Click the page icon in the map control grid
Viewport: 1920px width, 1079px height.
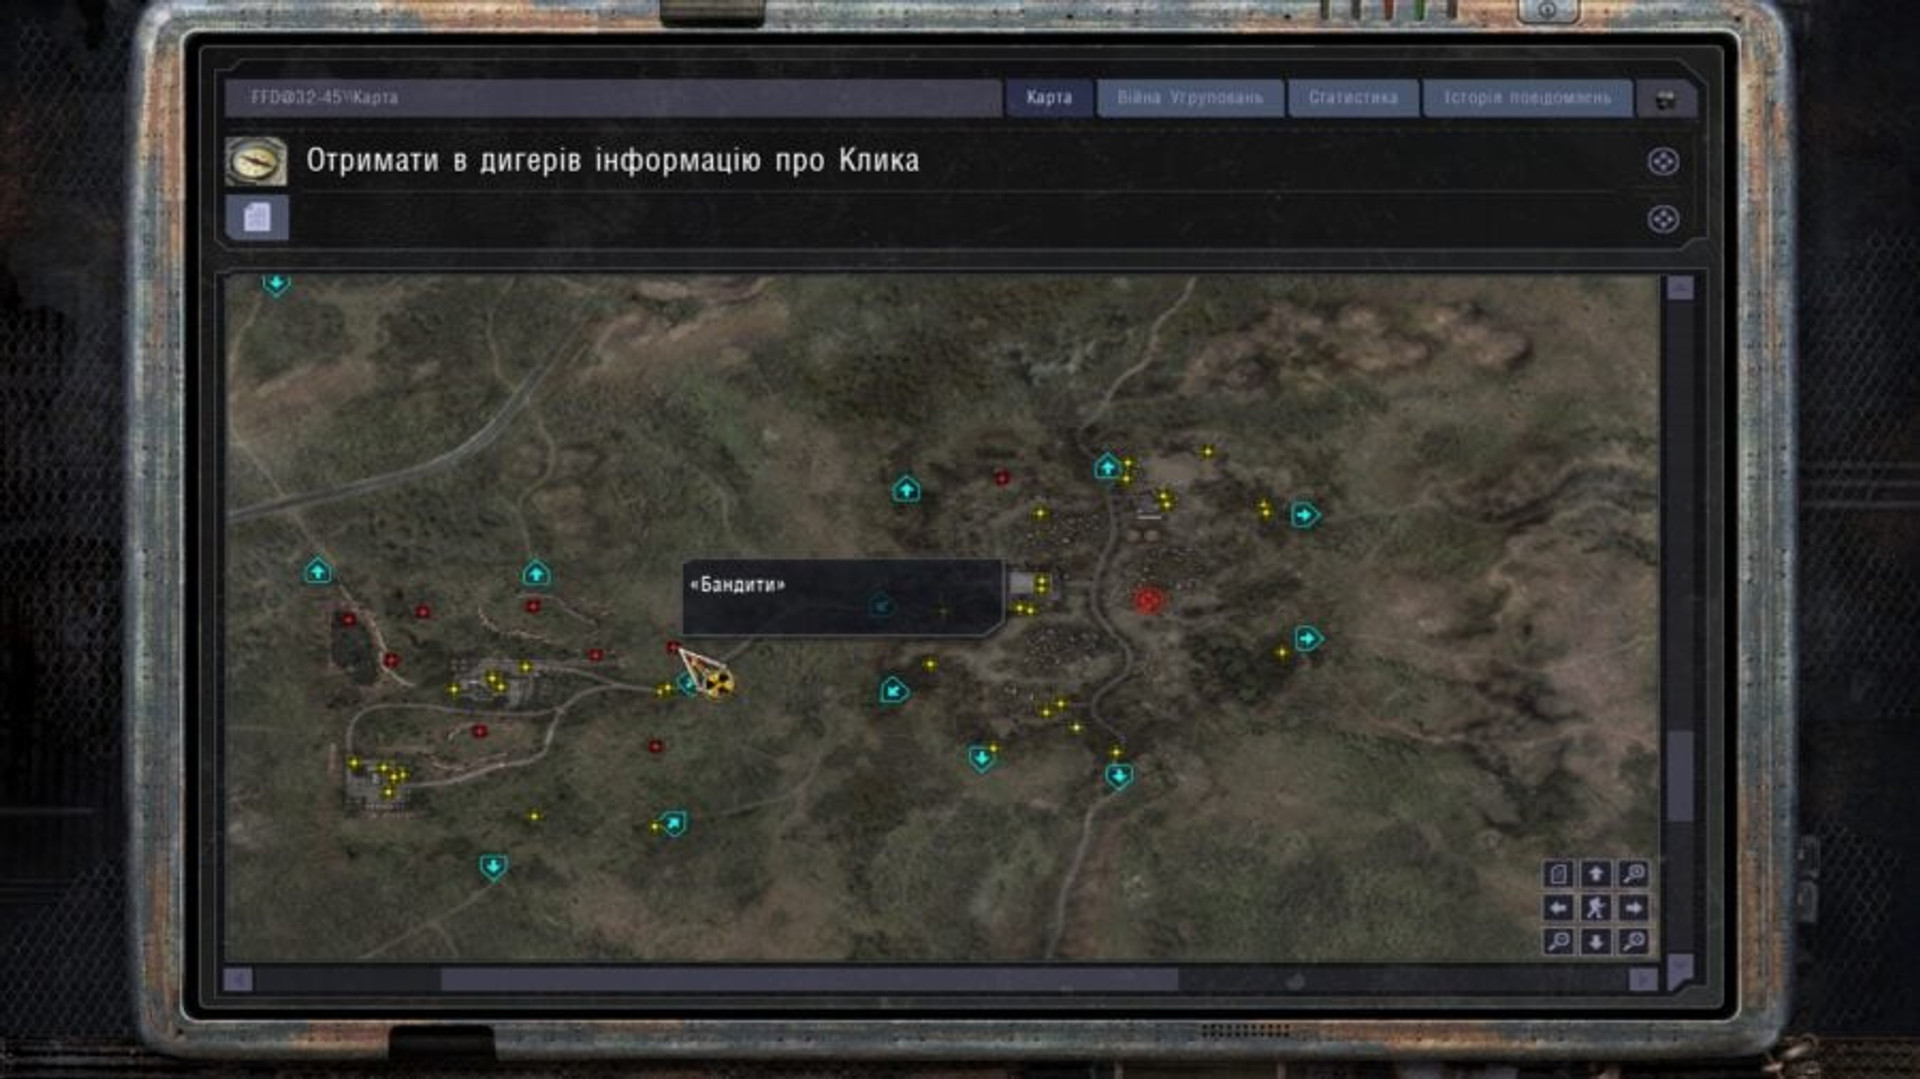pyautogui.click(x=1558, y=874)
